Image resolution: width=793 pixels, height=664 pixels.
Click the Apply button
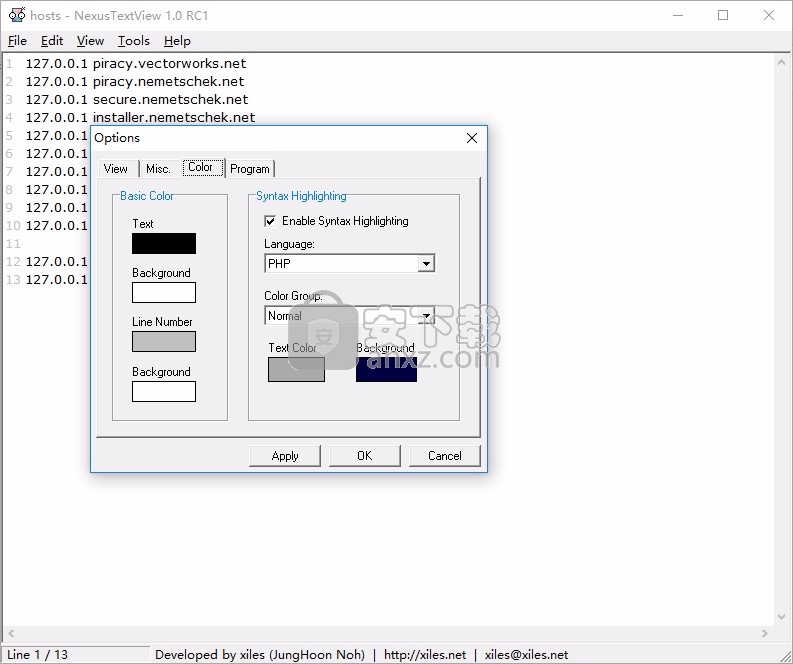click(x=285, y=456)
